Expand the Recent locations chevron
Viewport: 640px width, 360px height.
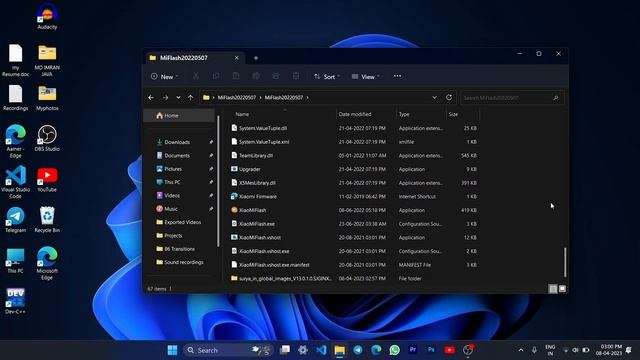[178, 98]
